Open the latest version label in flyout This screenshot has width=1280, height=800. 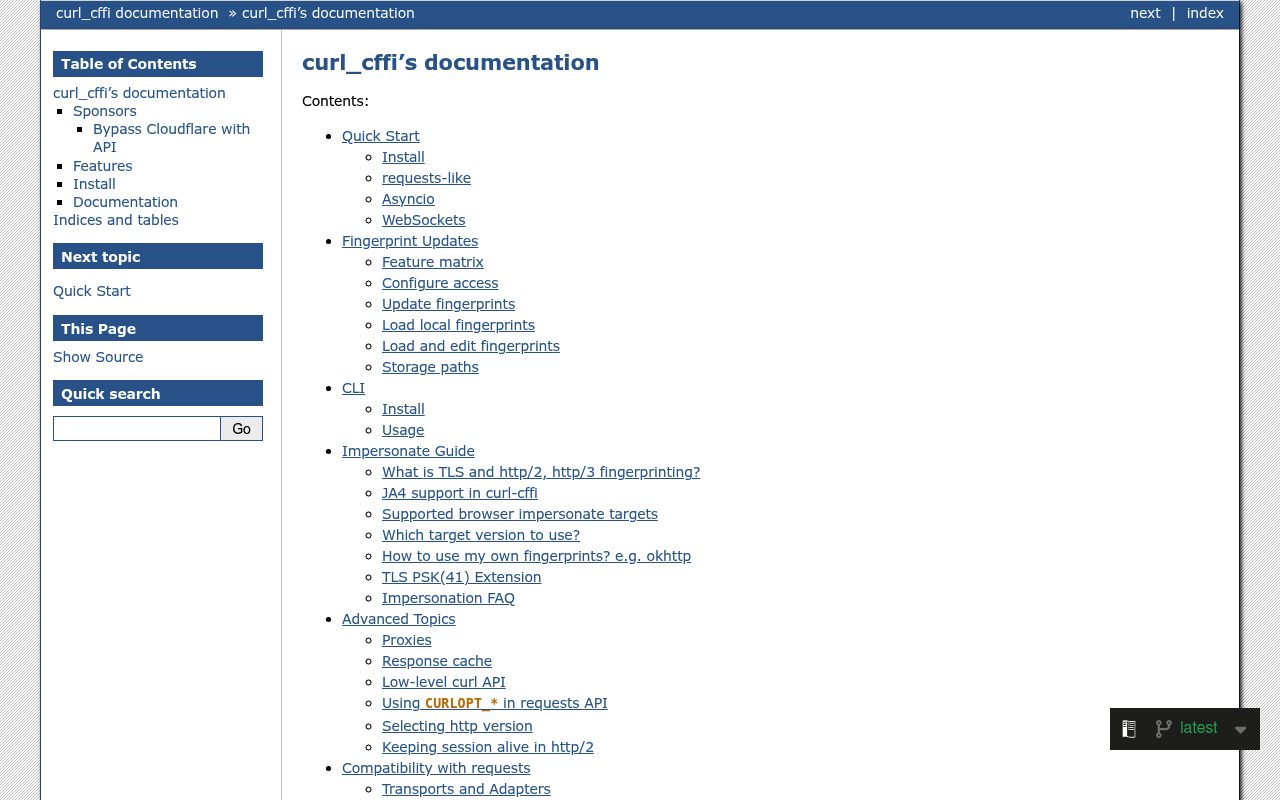pyautogui.click(x=1198, y=728)
